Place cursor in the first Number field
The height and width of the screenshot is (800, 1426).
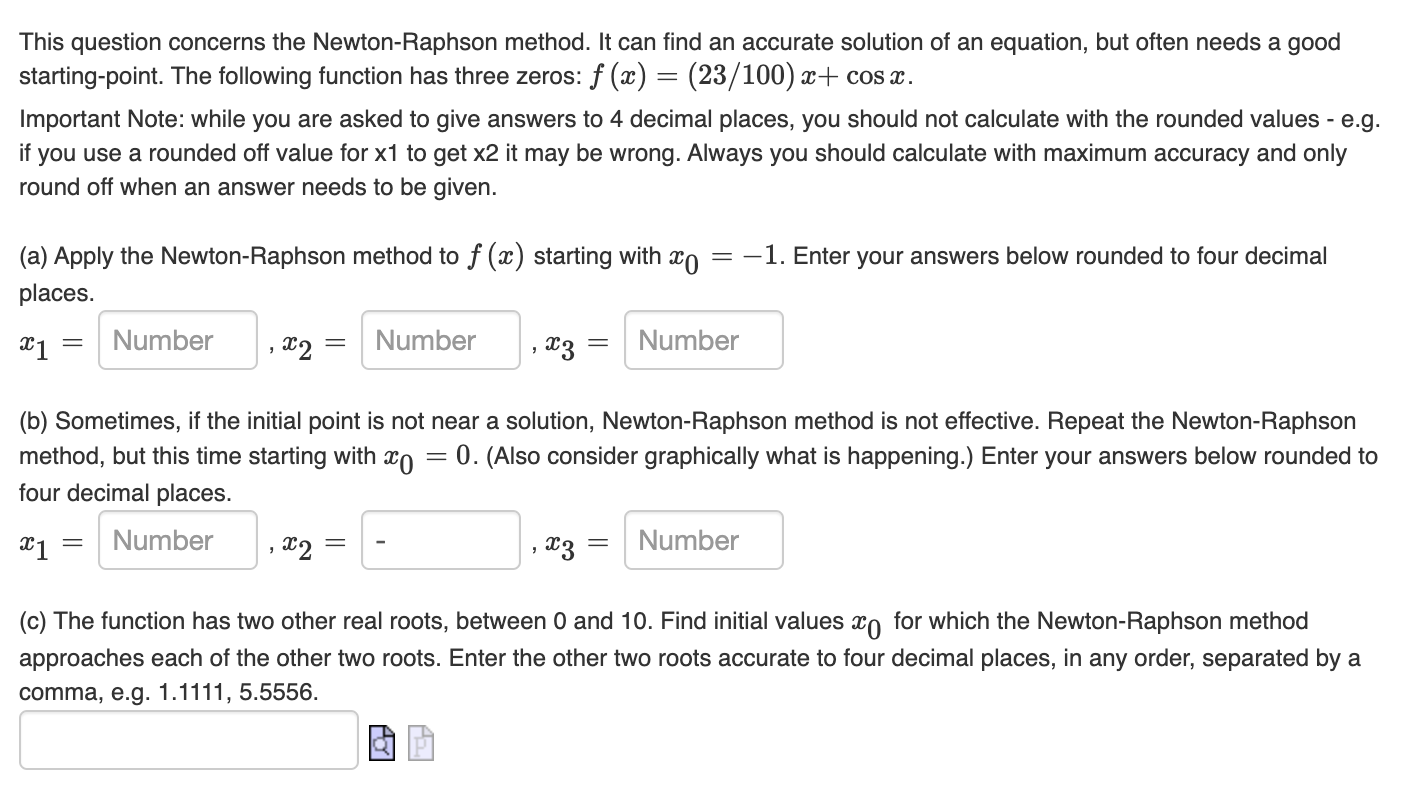tap(177, 341)
